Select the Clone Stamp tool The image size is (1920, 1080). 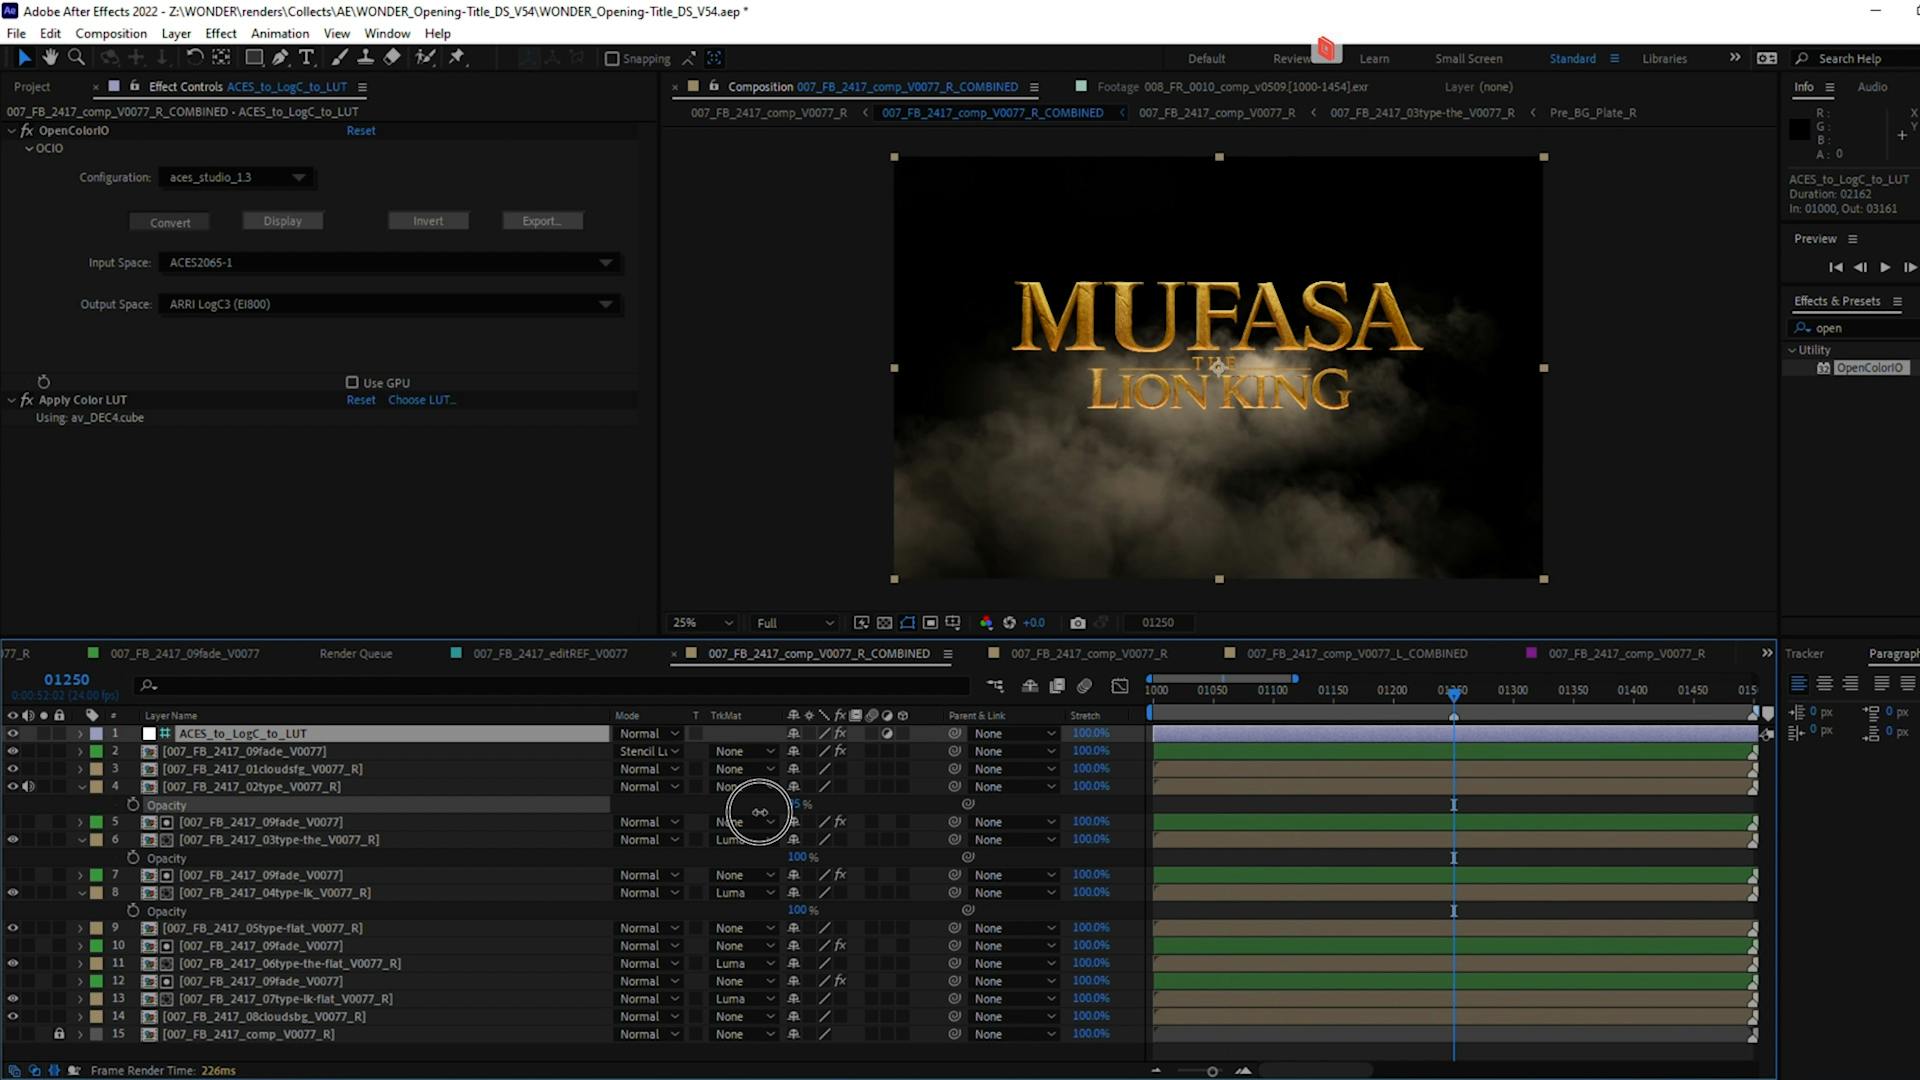pyautogui.click(x=366, y=58)
